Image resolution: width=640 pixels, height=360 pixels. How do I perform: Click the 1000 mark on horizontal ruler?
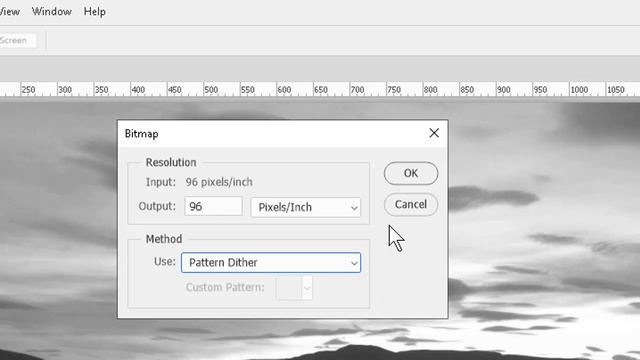[579, 90]
